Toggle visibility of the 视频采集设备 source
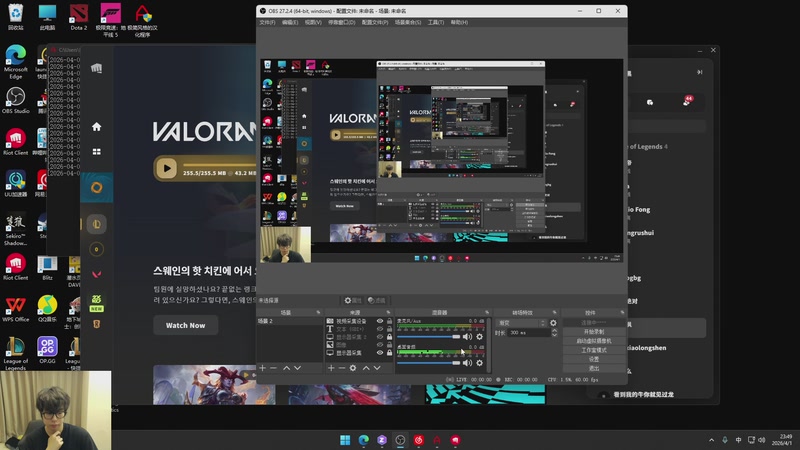The width and height of the screenshot is (800, 450). point(380,321)
